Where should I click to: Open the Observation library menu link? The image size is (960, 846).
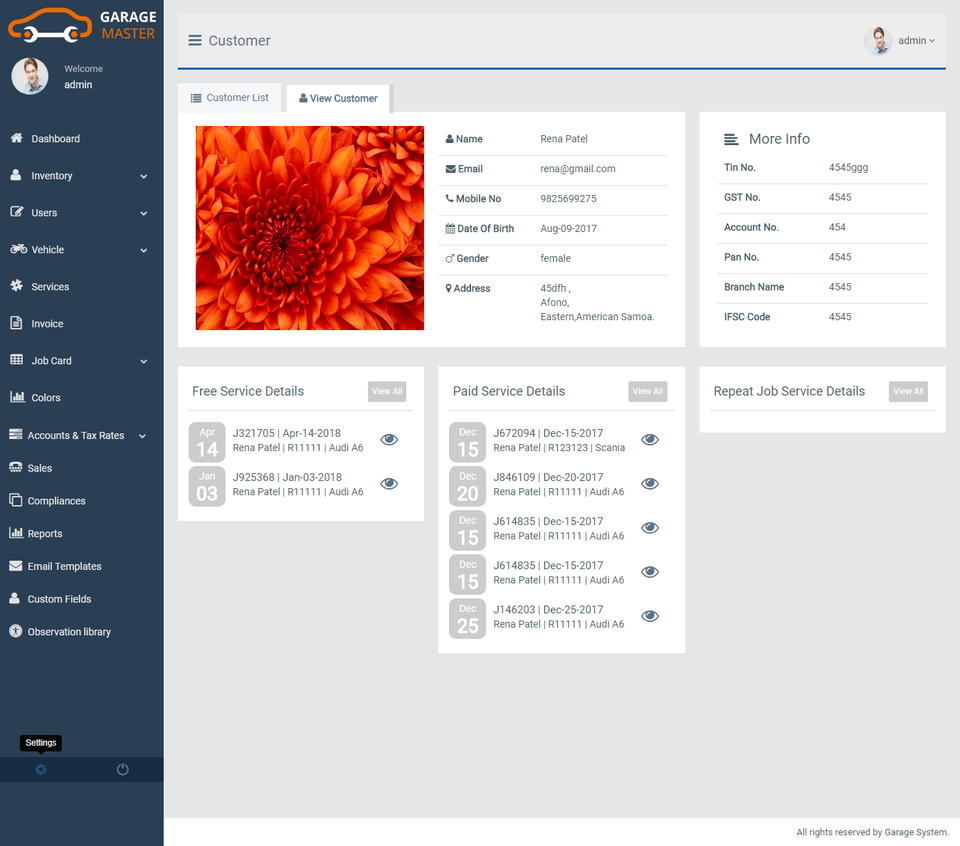(69, 632)
